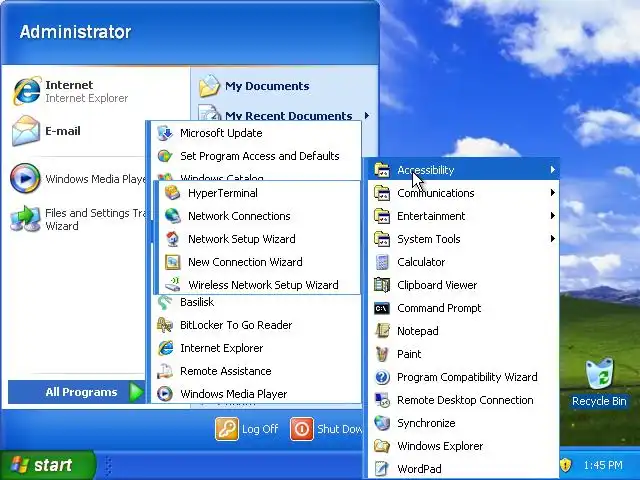The width and height of the screenshot is (640, 480).
Task: Click the 1:45 PM clock
Action: 603,465
